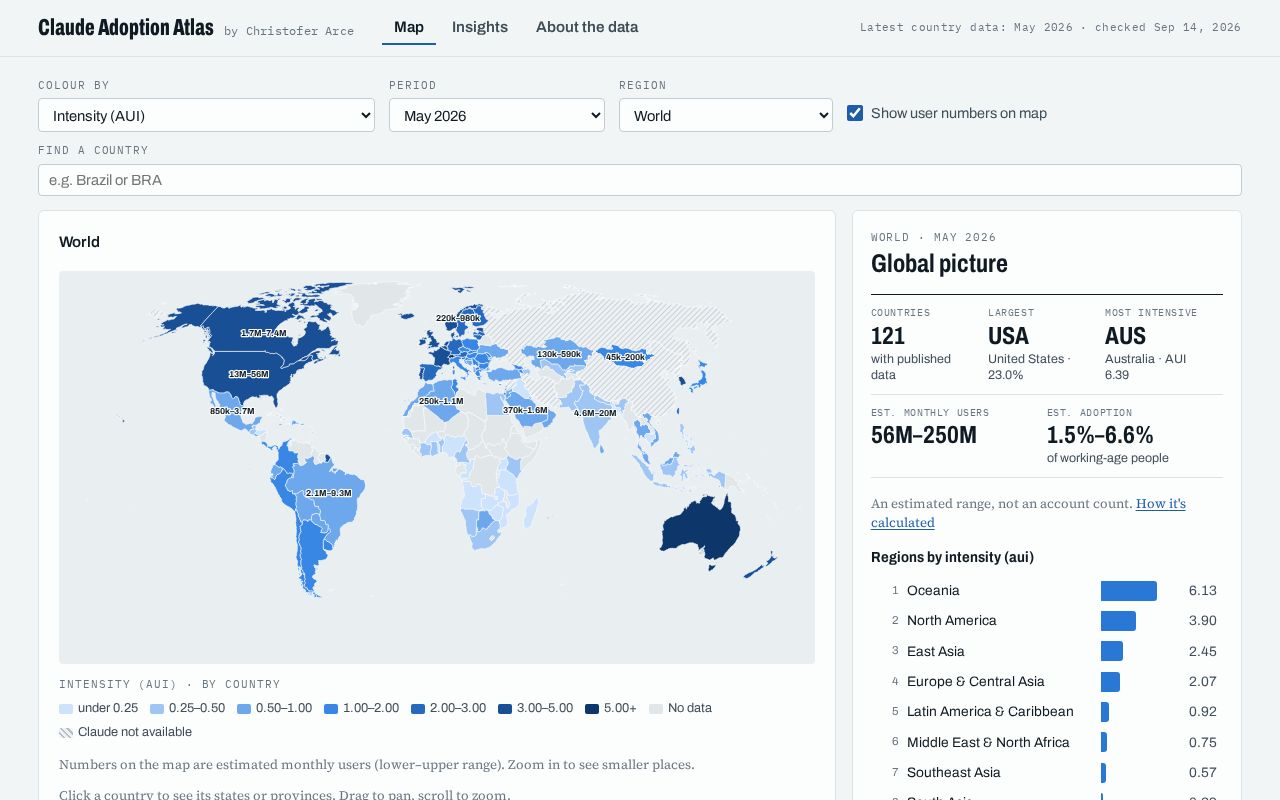Click Brazil's 2.1M–9.3M label on map

(x=329, y=493)
